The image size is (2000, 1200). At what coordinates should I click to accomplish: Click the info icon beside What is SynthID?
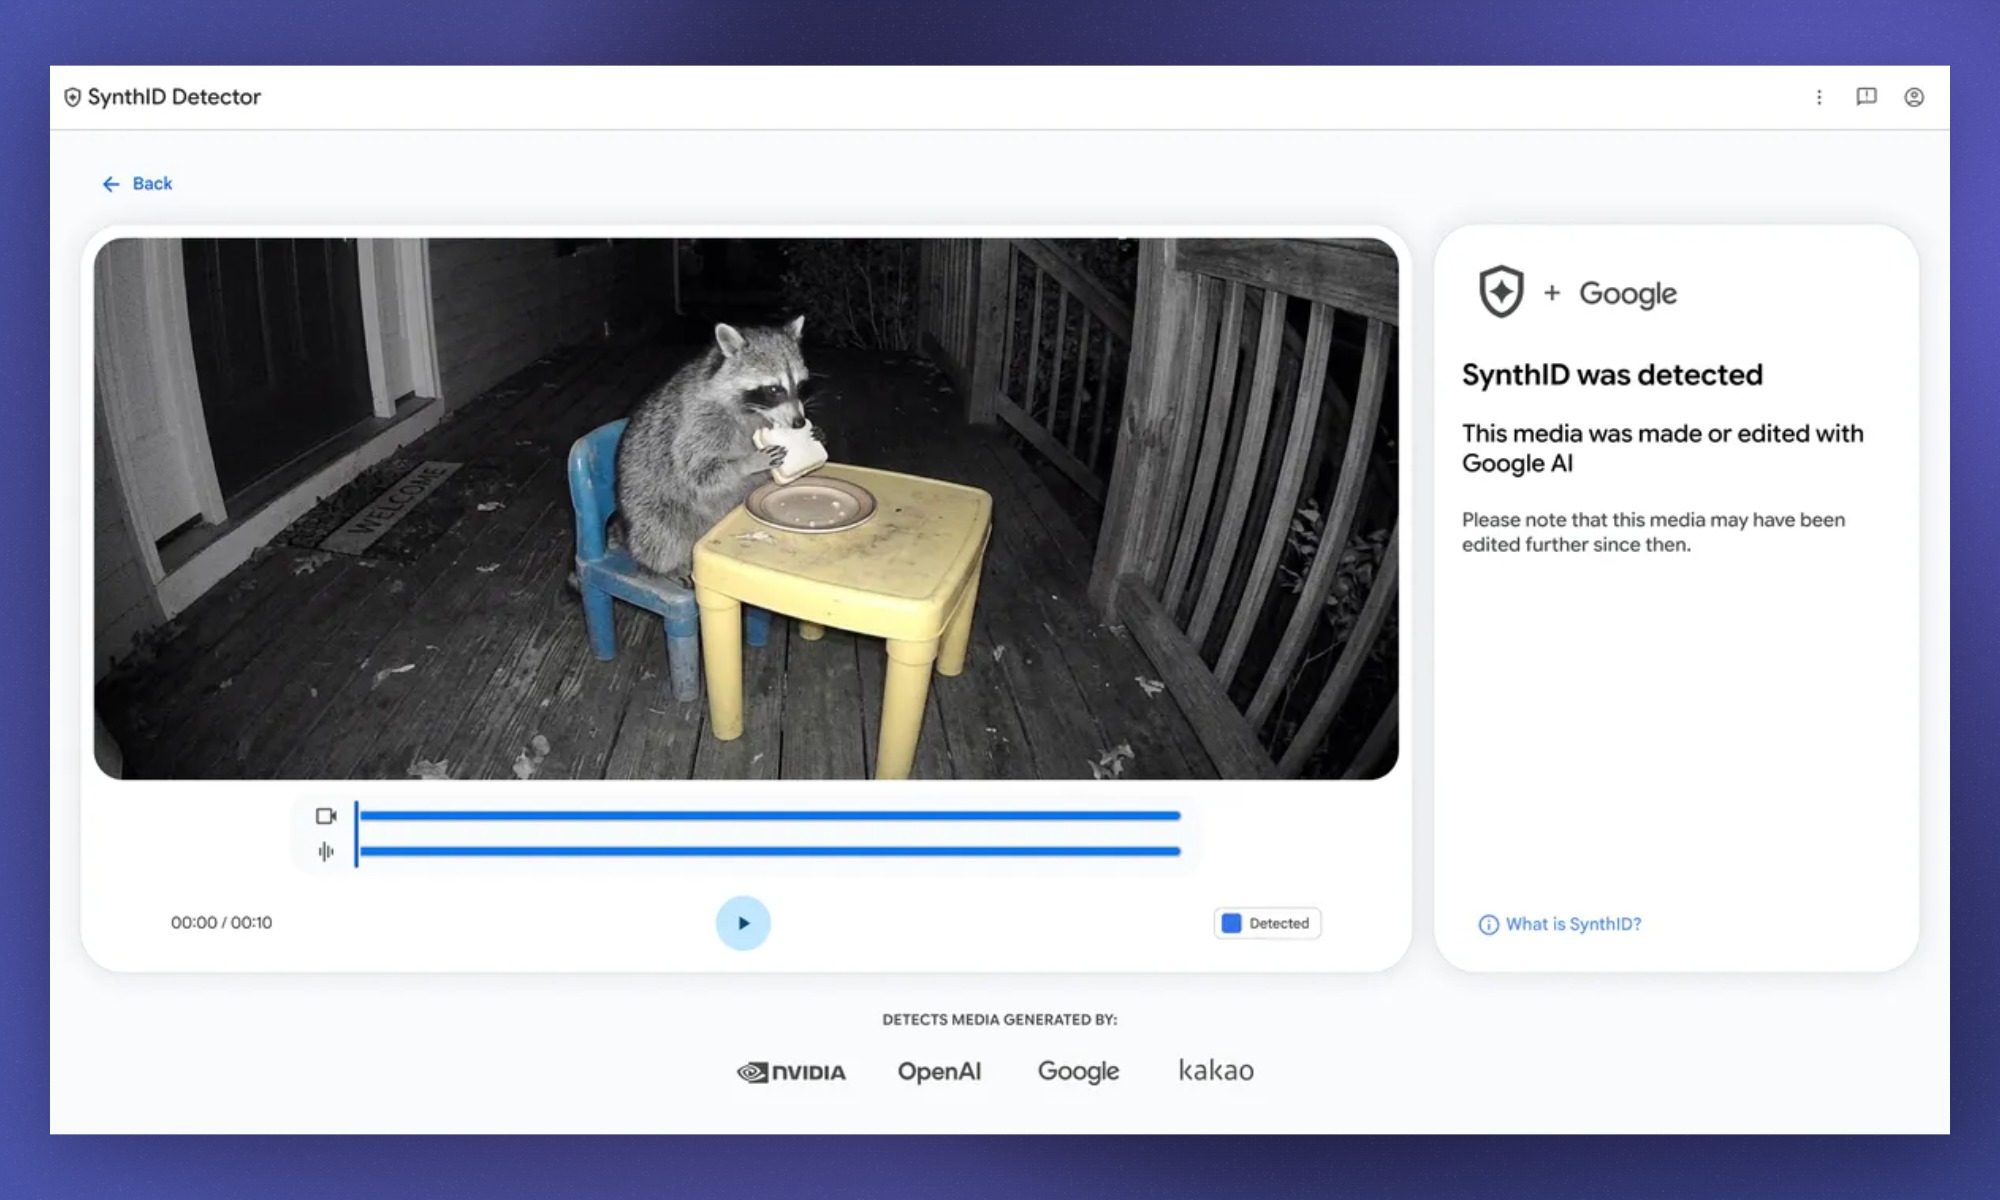click(1488, 925)
